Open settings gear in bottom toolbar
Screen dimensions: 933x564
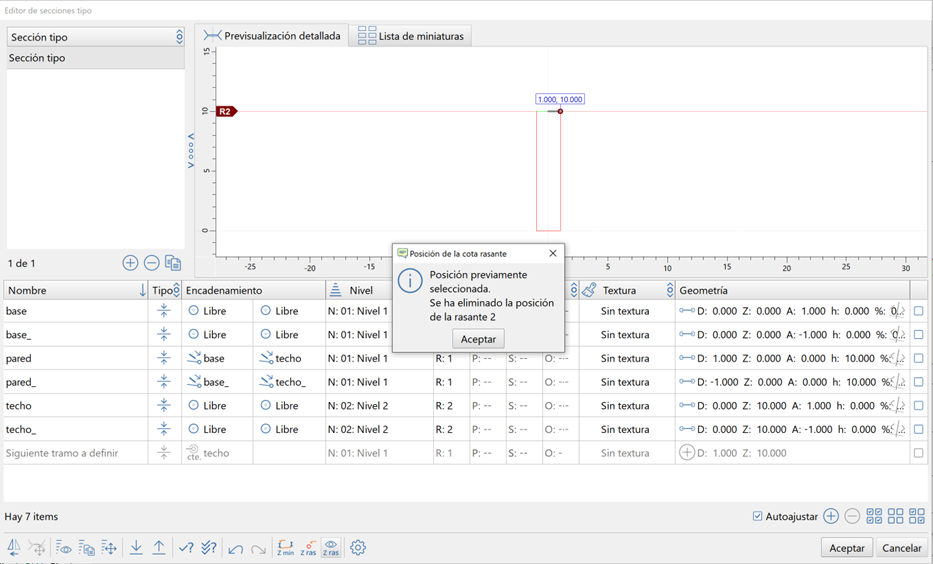click(x=358, y=548)
